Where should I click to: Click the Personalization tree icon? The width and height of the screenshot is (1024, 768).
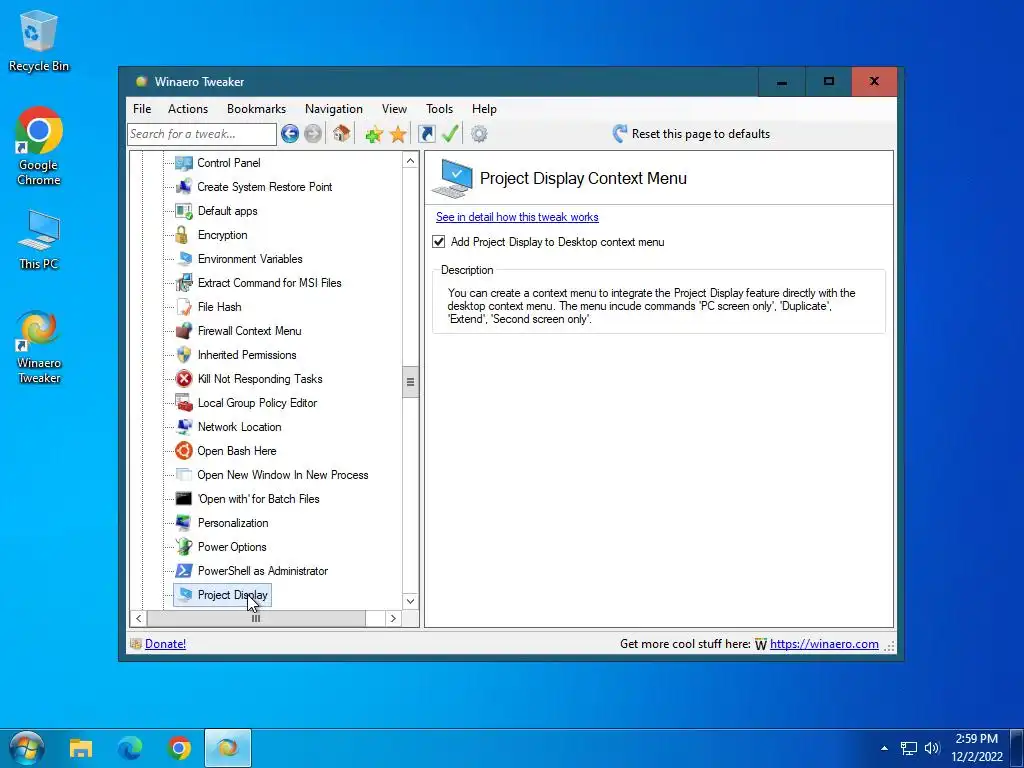(184, 523)
